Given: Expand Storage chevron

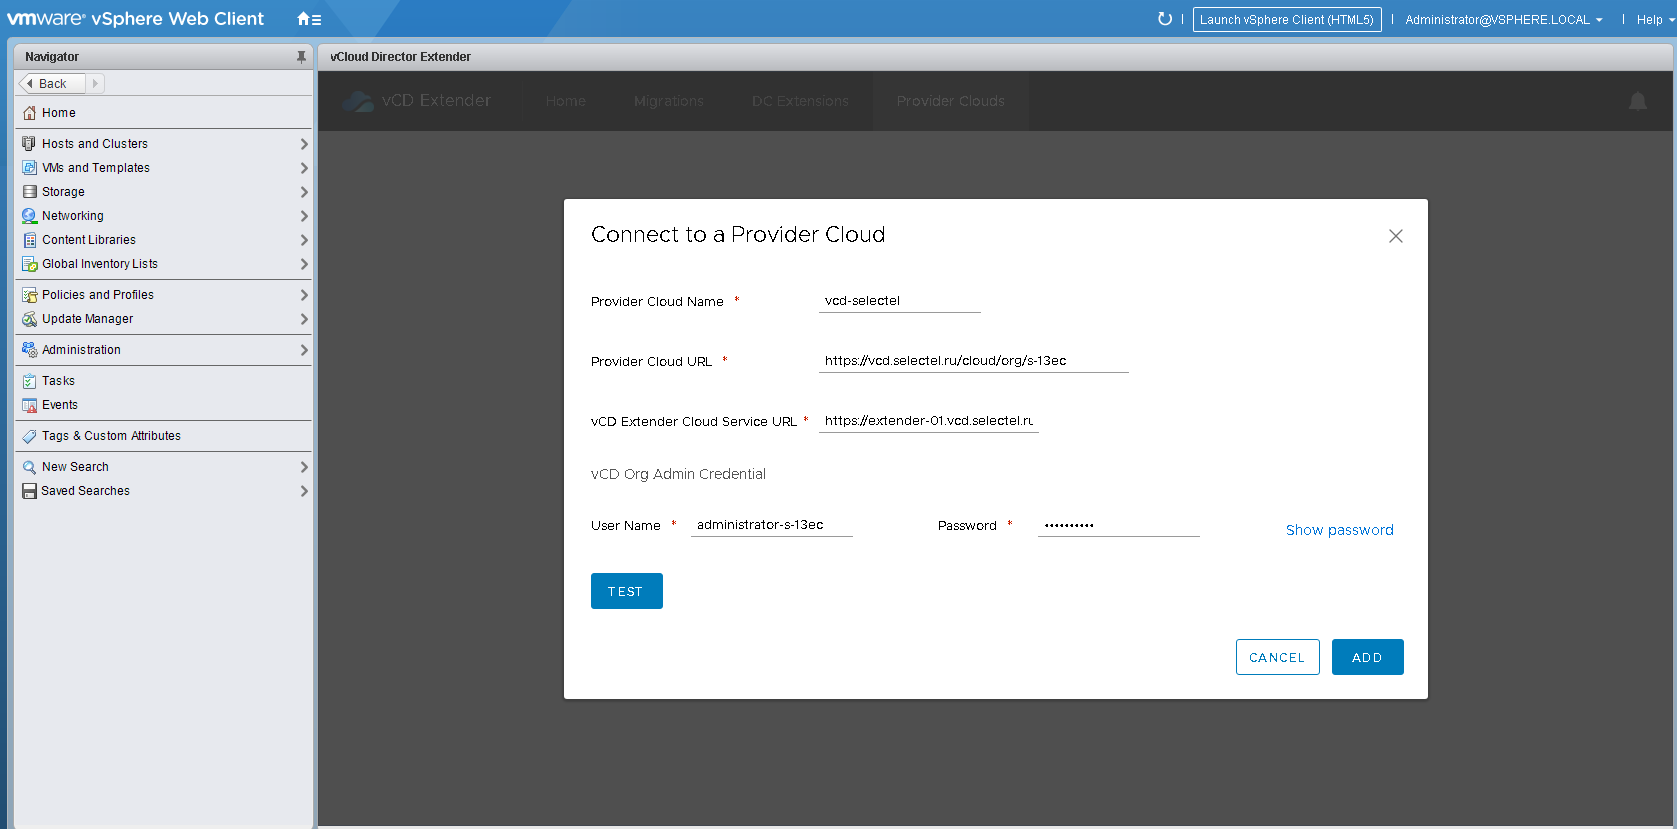Looking at the screenshot, I should (x=304, y=192).
